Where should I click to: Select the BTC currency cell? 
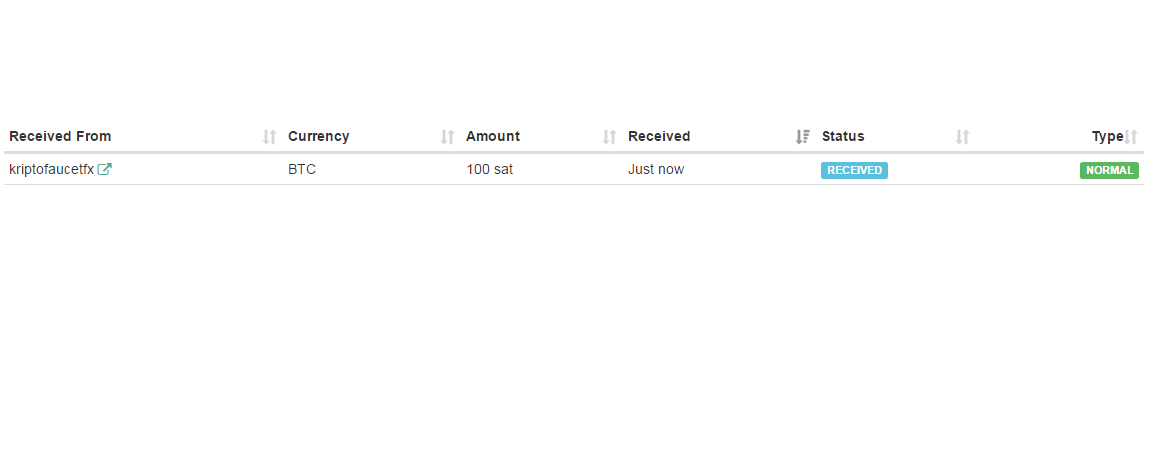pyautogui.click(x=302, y=170)
